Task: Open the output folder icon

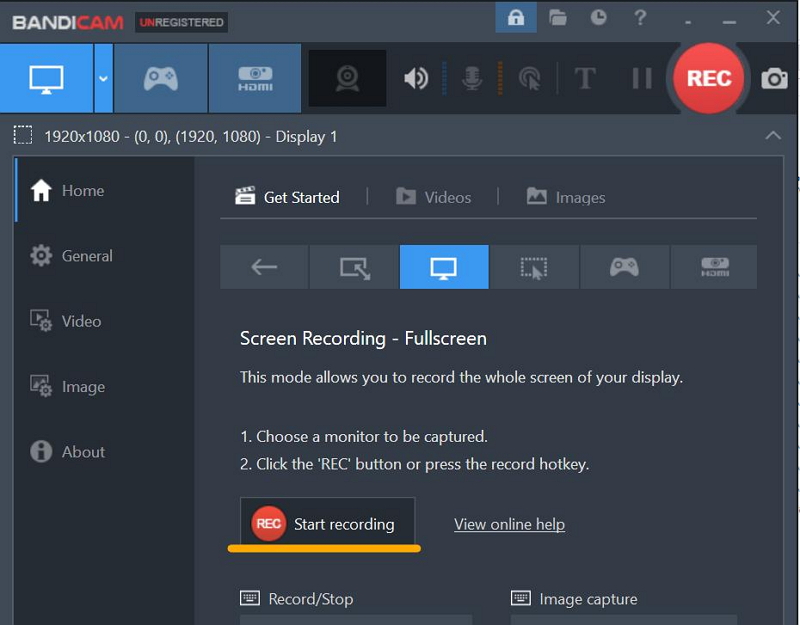Action: tap(558, 18)
